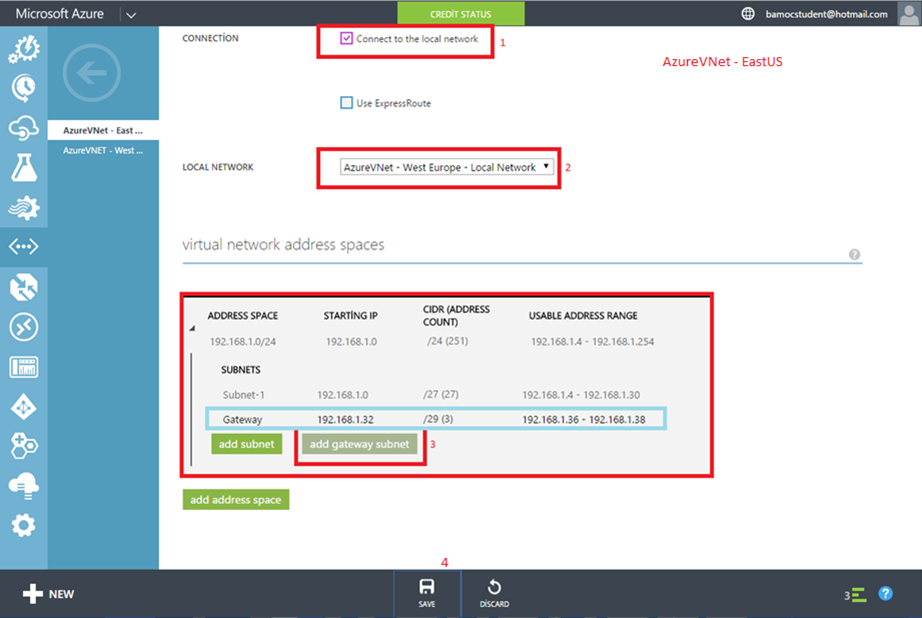Open the hexagons-with-plus Marketplace icon
922x618 pixels.
pos(24,446)
